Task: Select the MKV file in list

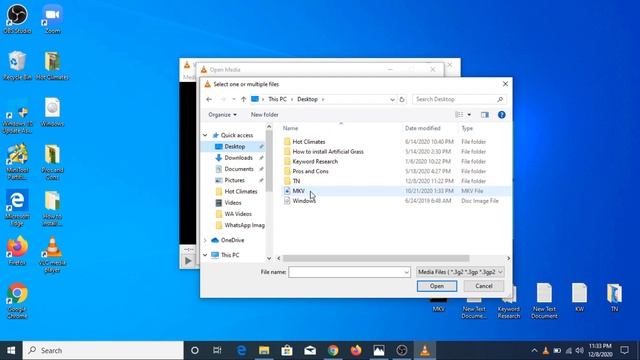Action: click(x=396, y=191)
